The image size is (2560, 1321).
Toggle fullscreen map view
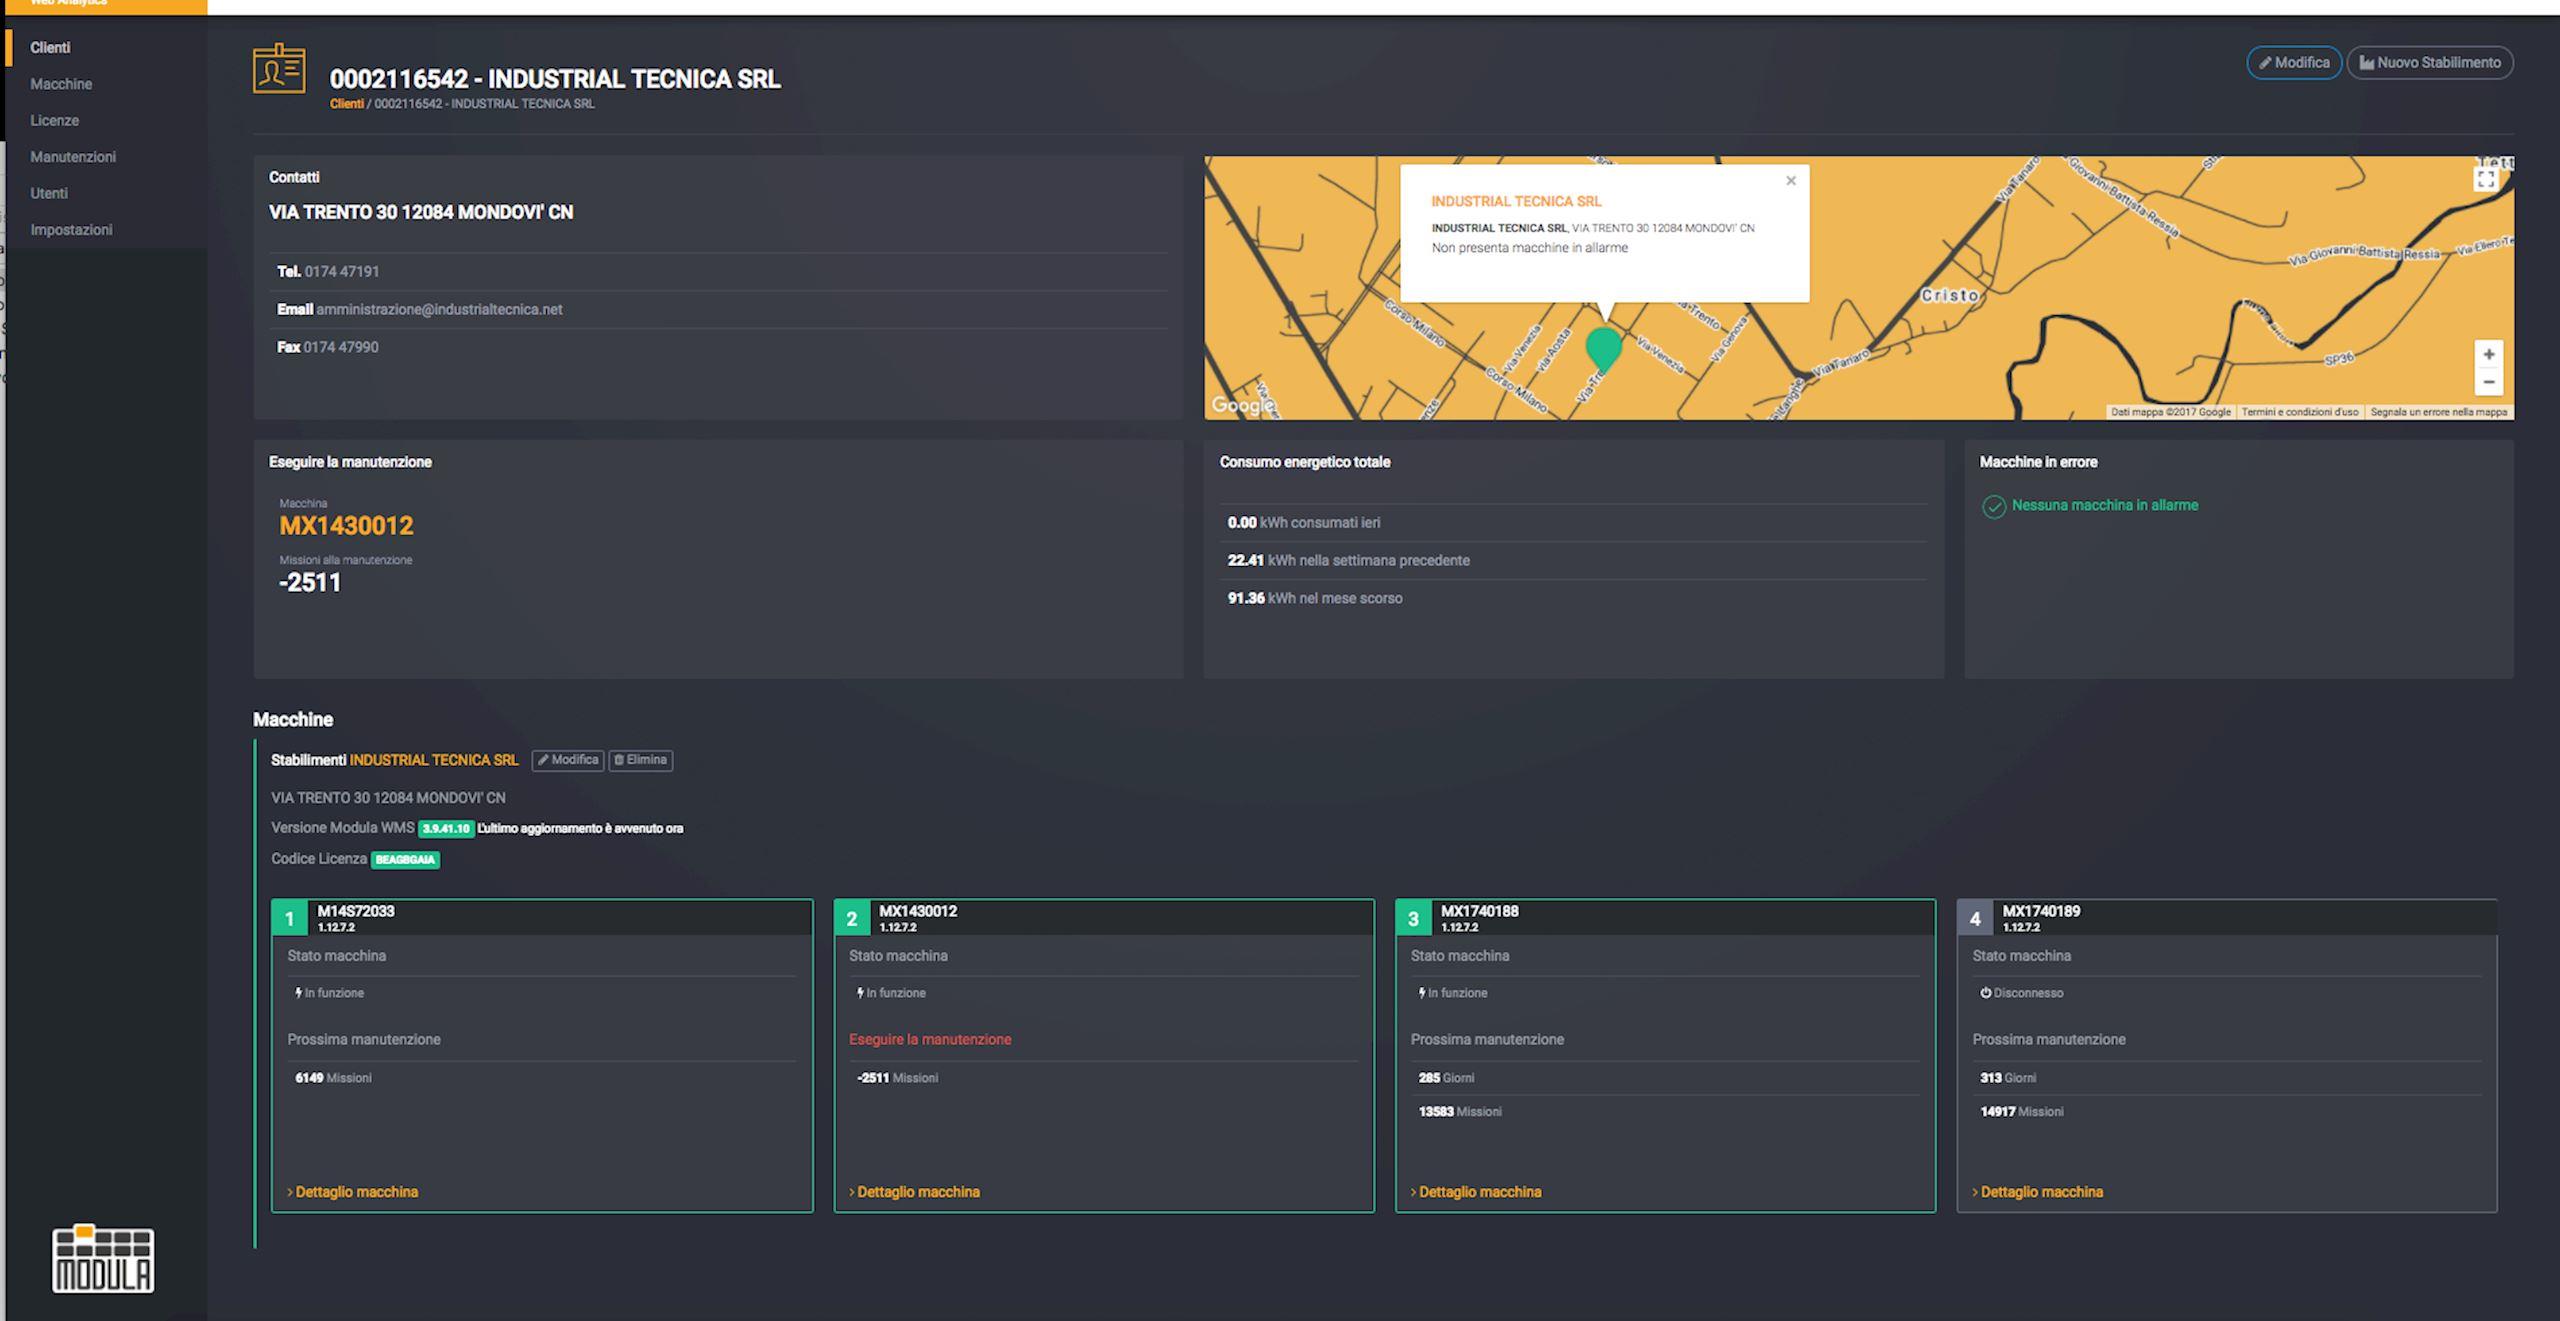(x=2485, y=179)
